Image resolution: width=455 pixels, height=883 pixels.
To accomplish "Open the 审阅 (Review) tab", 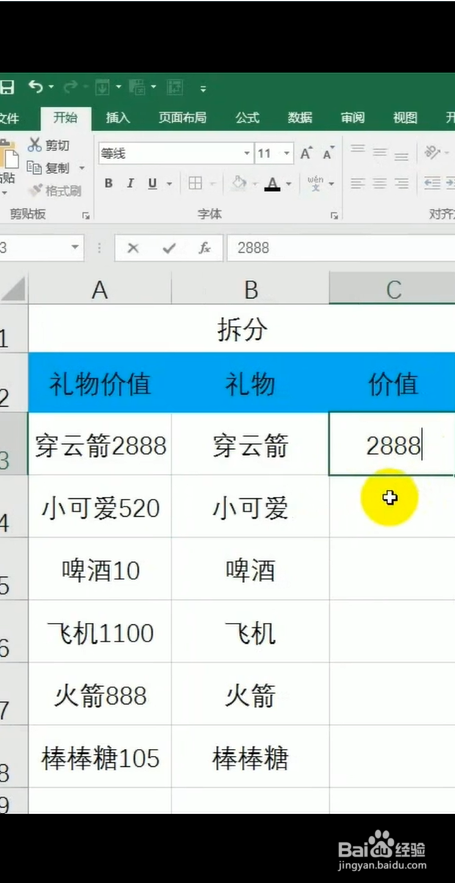I will point(353,118).
